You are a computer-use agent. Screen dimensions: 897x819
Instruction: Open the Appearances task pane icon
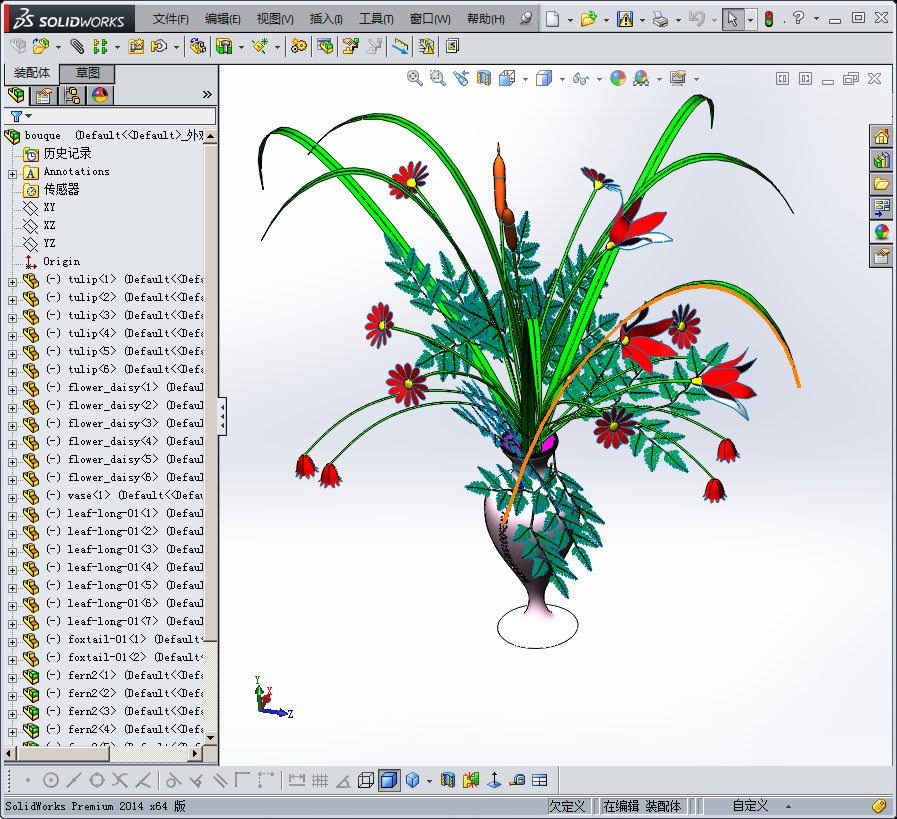click(881, 232)
